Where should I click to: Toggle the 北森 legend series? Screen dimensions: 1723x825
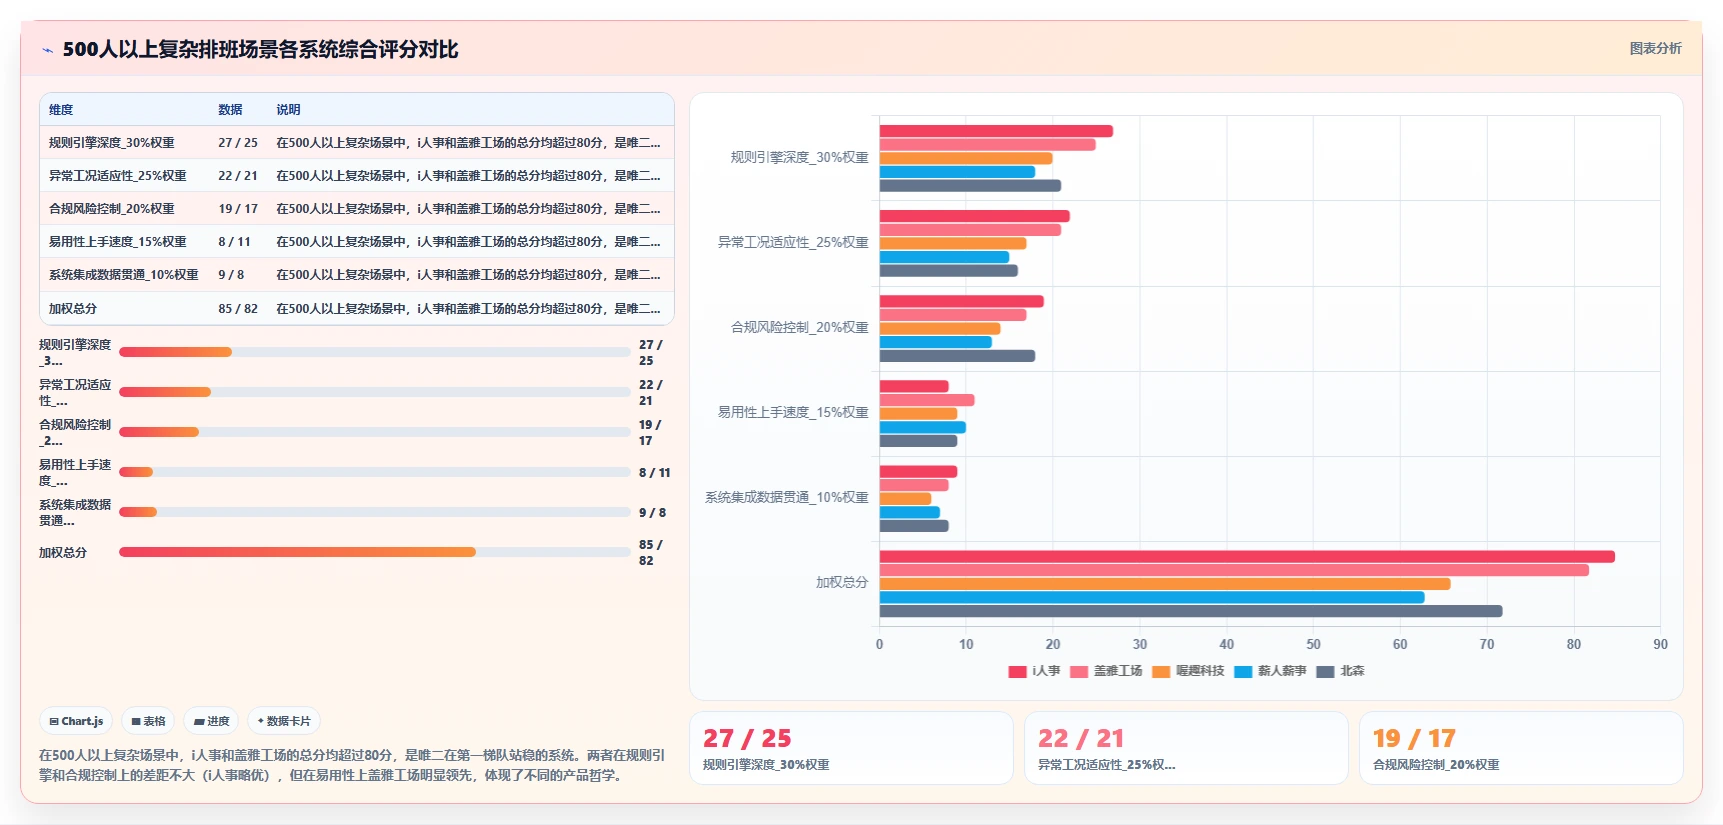(1340, 671)
